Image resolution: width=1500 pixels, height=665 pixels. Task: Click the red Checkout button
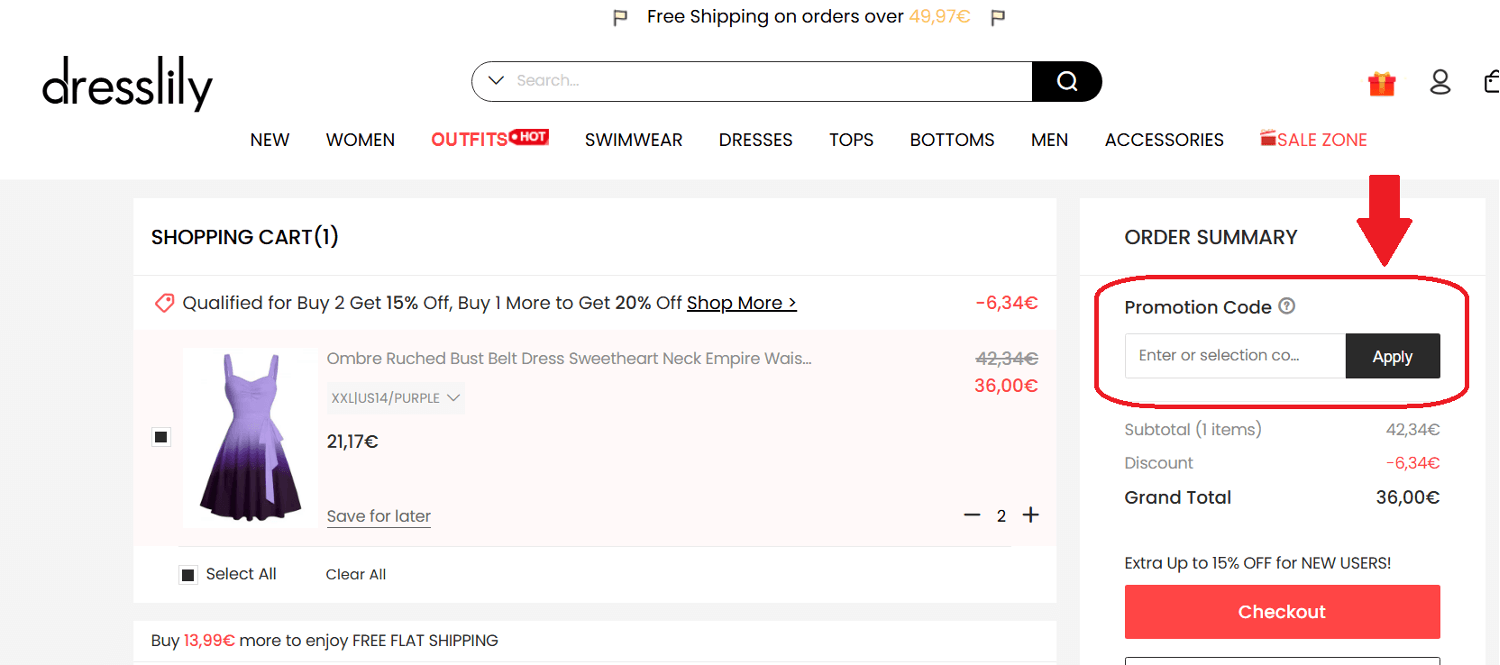pyautogui.click(x=1282, y=612)
